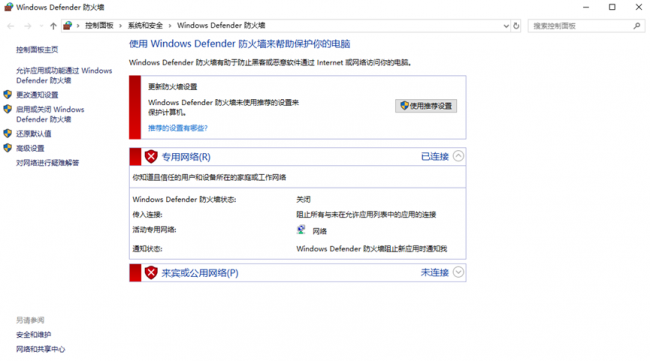Click the Control Panel icon in address bar
This screenshot has height=361, width=650.
point(68,26)
